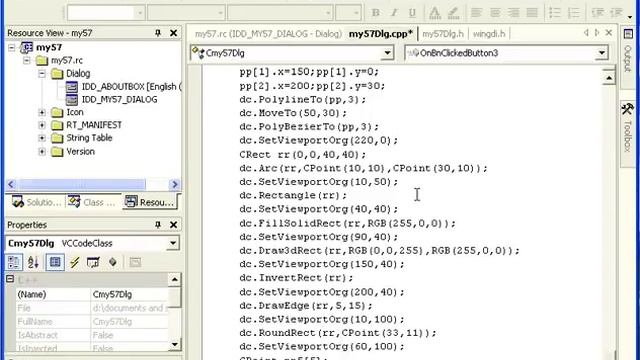Show Overrides icon in Properties toolbar
The image size is (640, 360).
113,262
